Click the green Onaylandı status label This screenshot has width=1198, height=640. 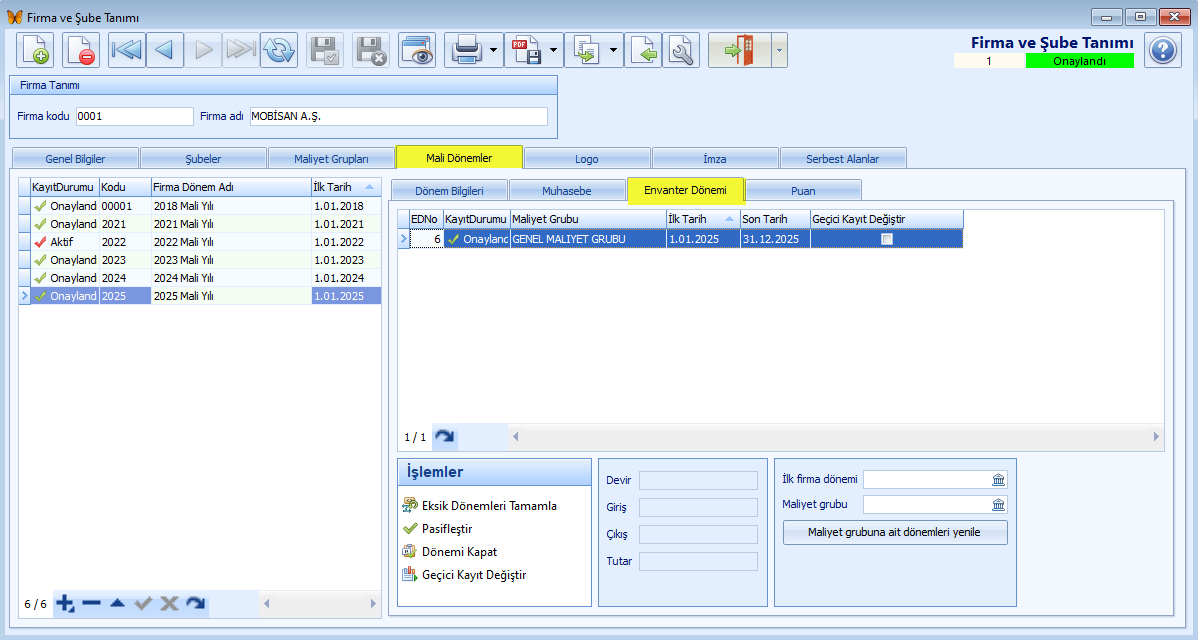tap(1080, 61)
